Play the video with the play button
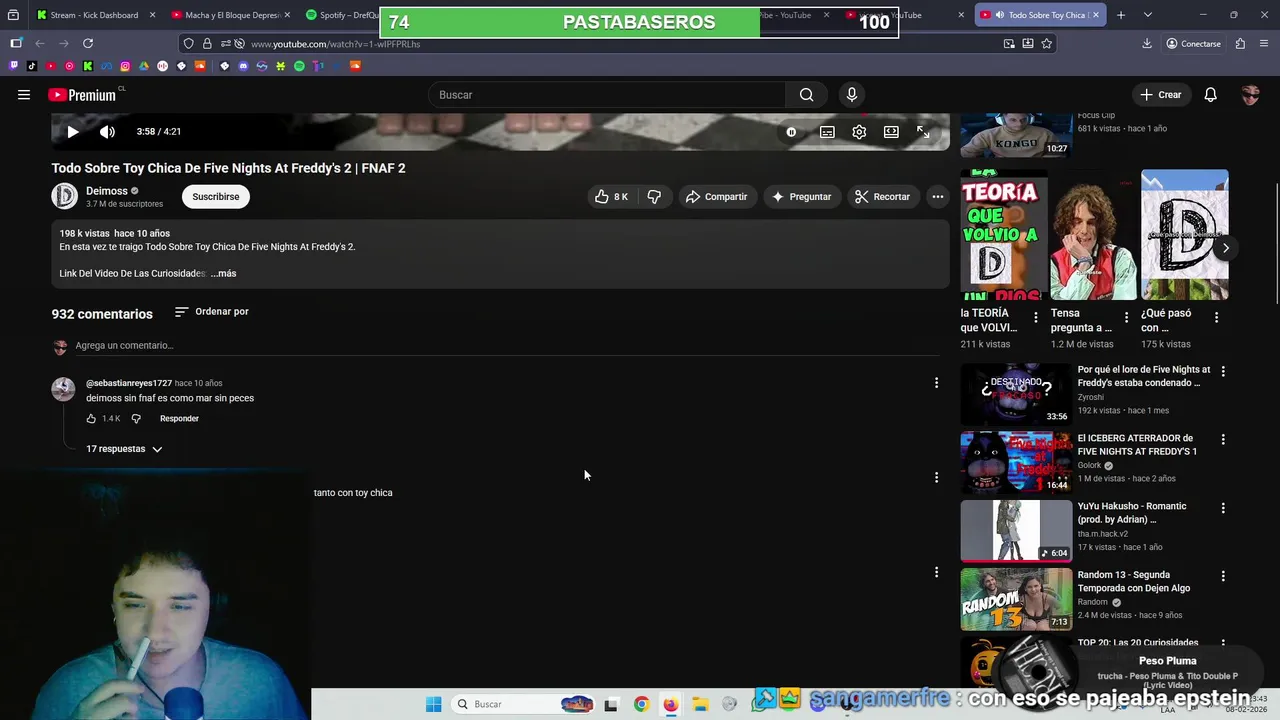 pos(73,132)
